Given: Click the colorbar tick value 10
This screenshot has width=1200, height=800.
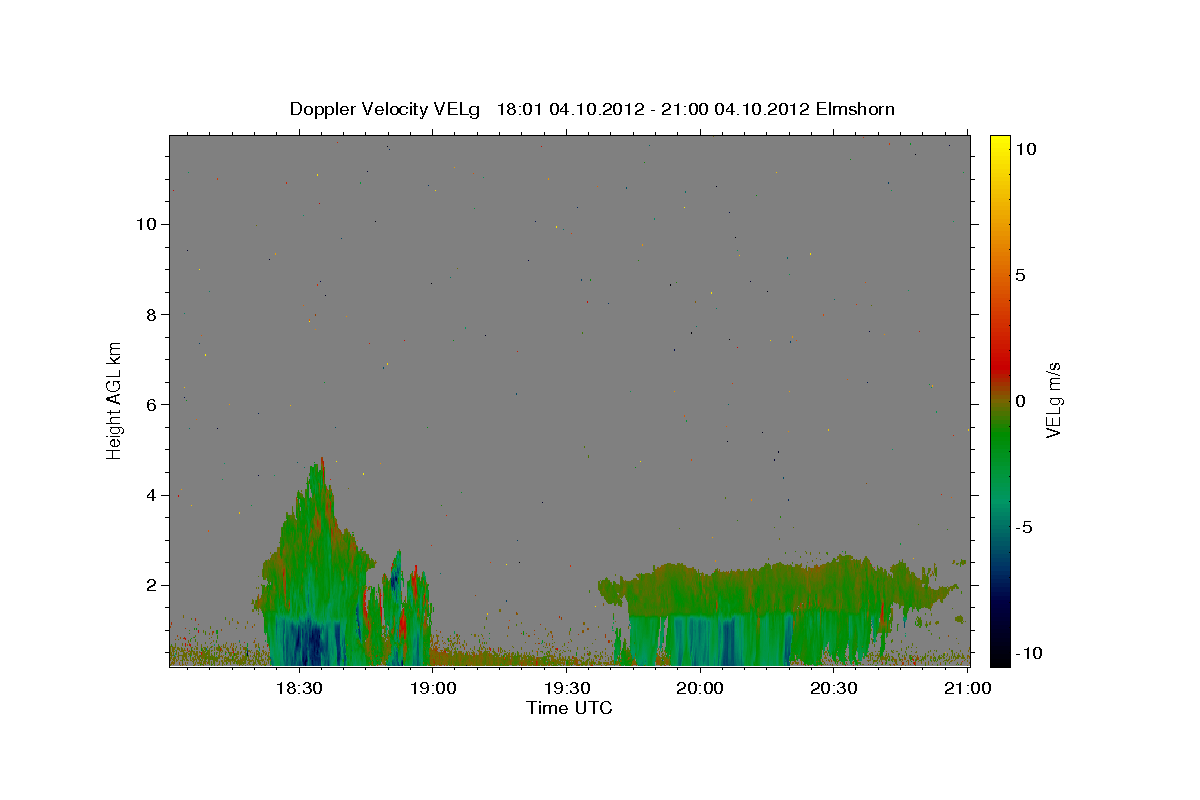Looking at the screenshot, I should tap(1026, 148).
